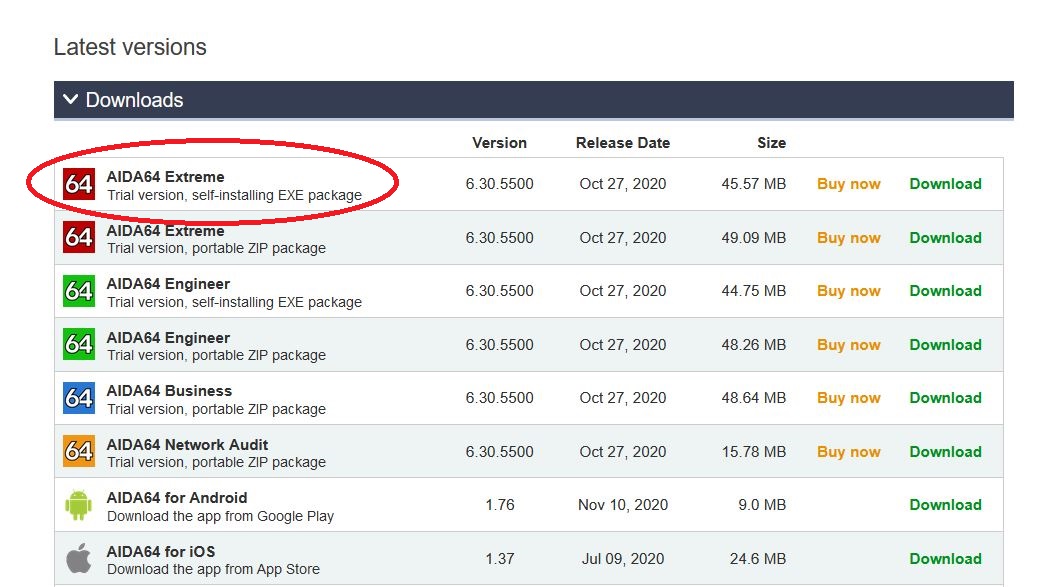Click version 1.37 for iOS
Image resolution: width=1056 pixels, height=587 pixels.
(x=500, y=559)
